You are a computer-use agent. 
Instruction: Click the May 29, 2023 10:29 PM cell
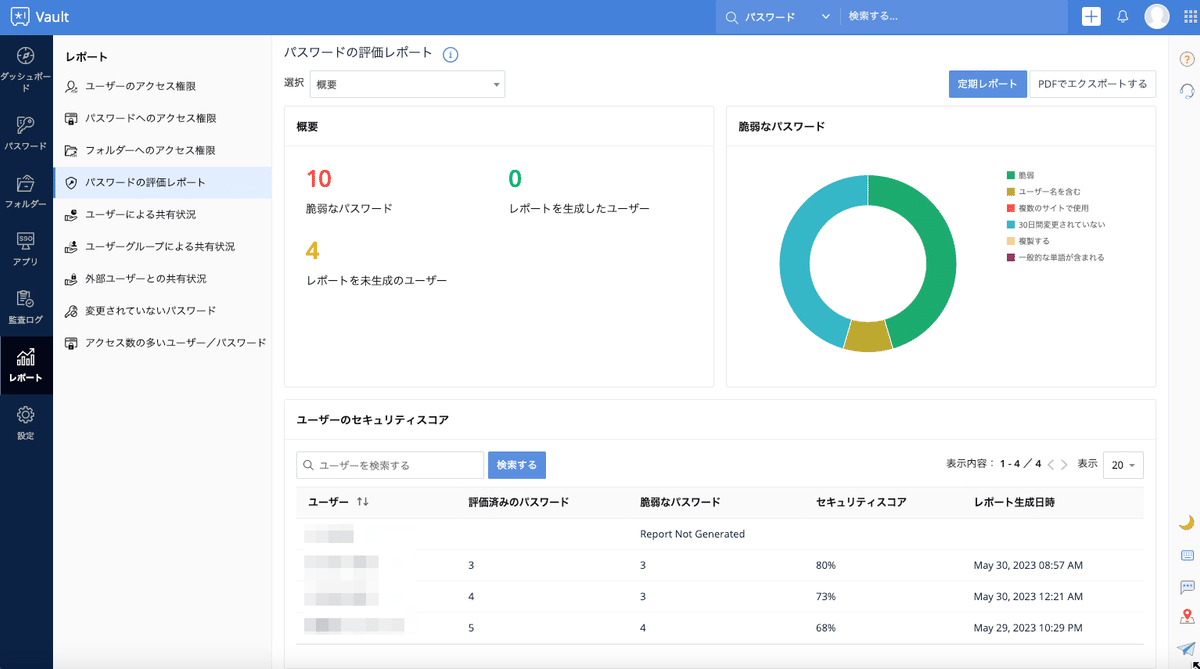(x=1027, y=628)
